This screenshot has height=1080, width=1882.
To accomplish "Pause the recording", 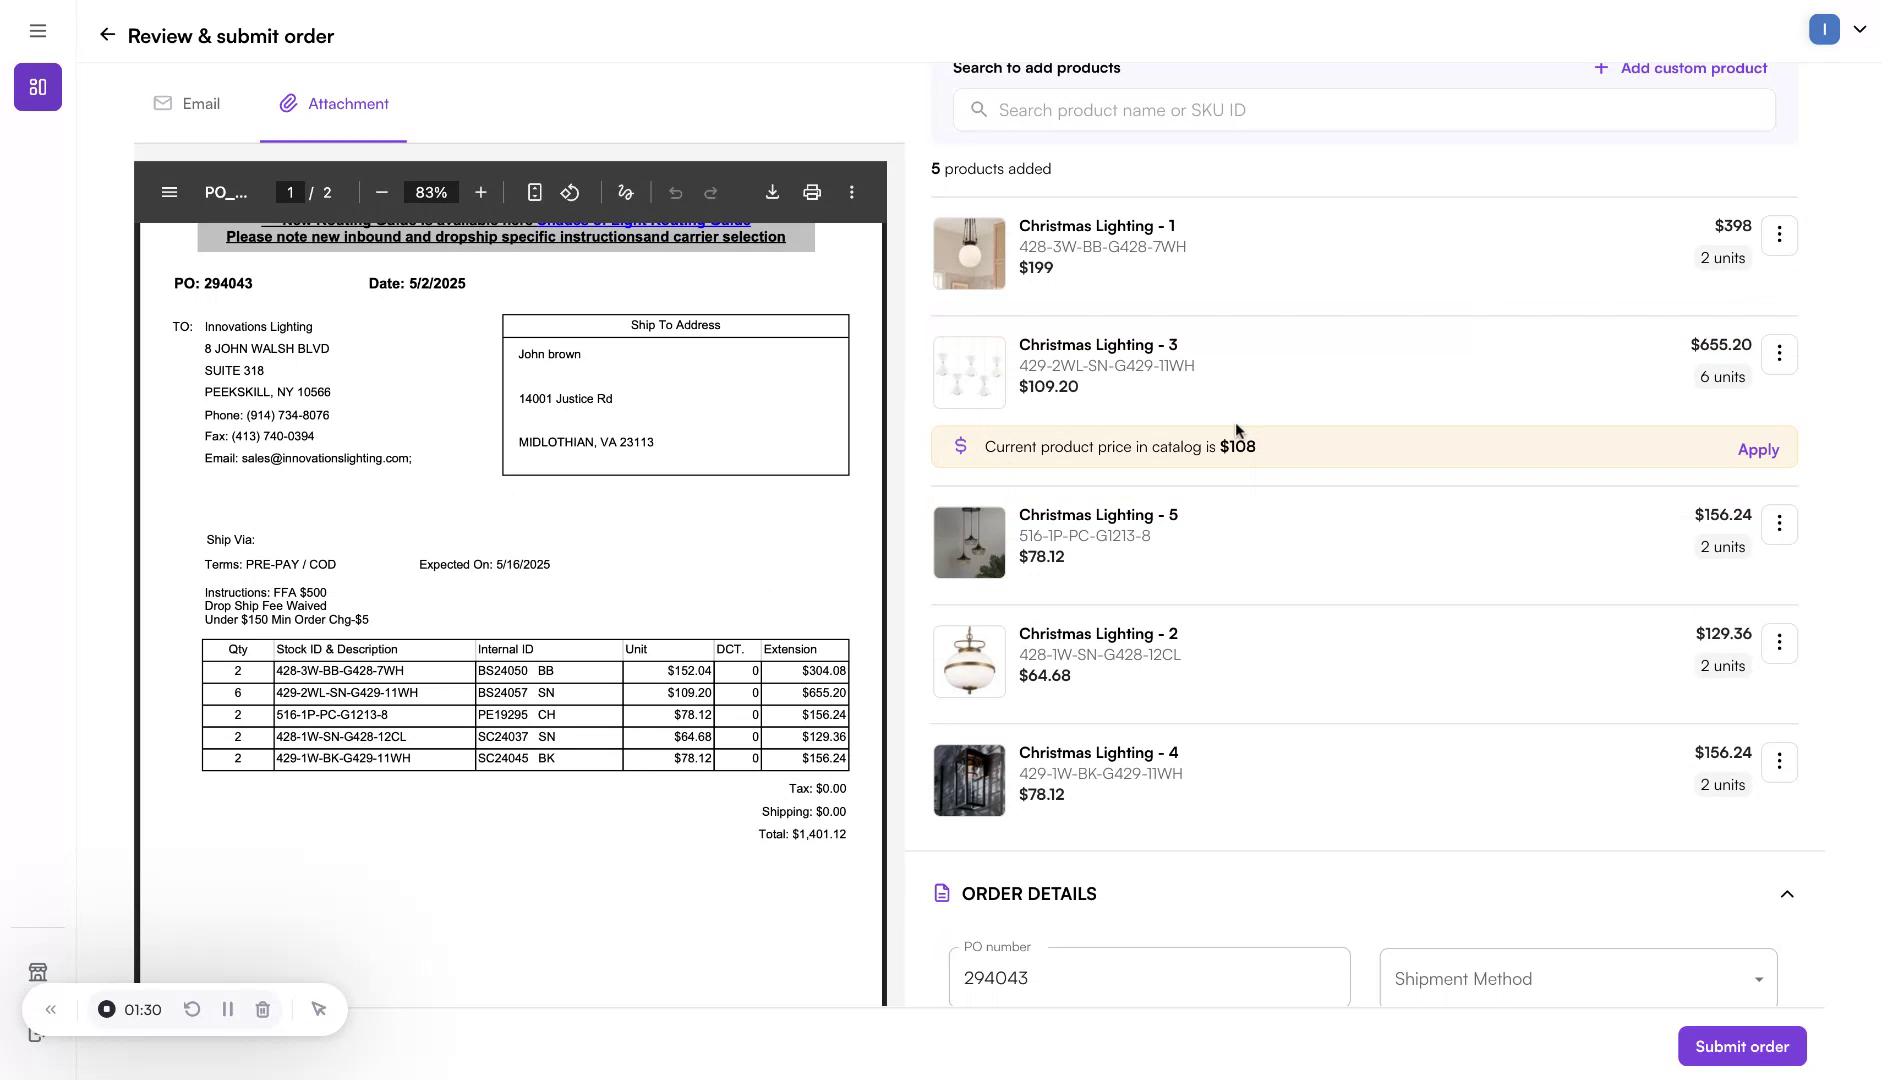I will 228,1009.
